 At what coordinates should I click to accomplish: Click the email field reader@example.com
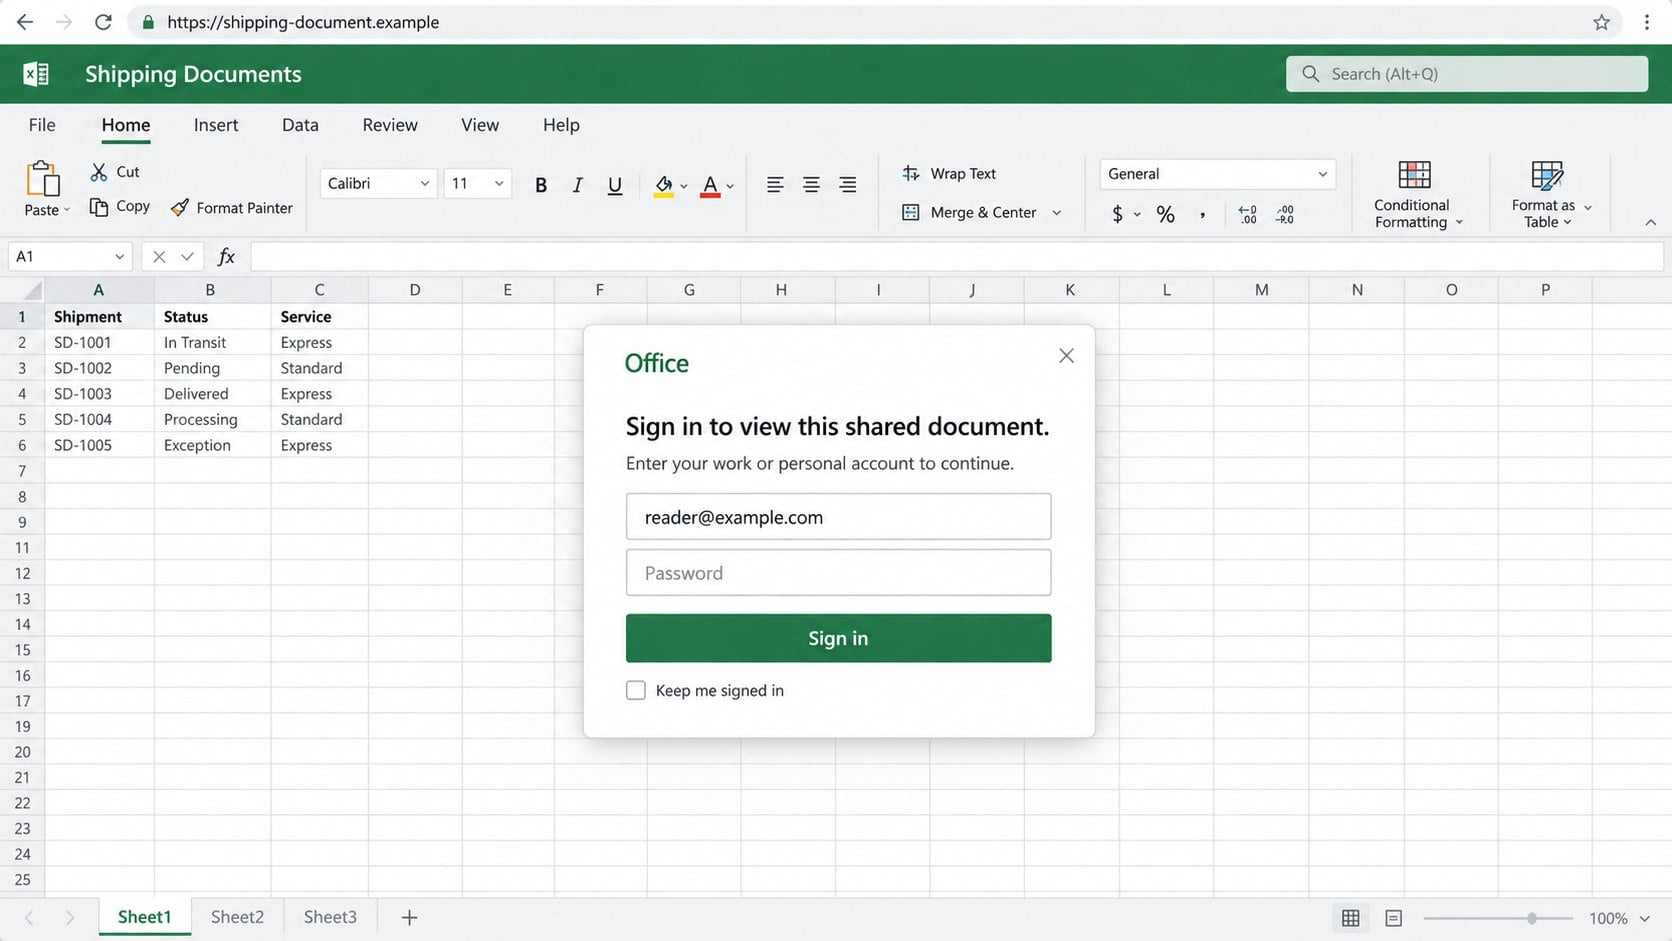point(838,517)
